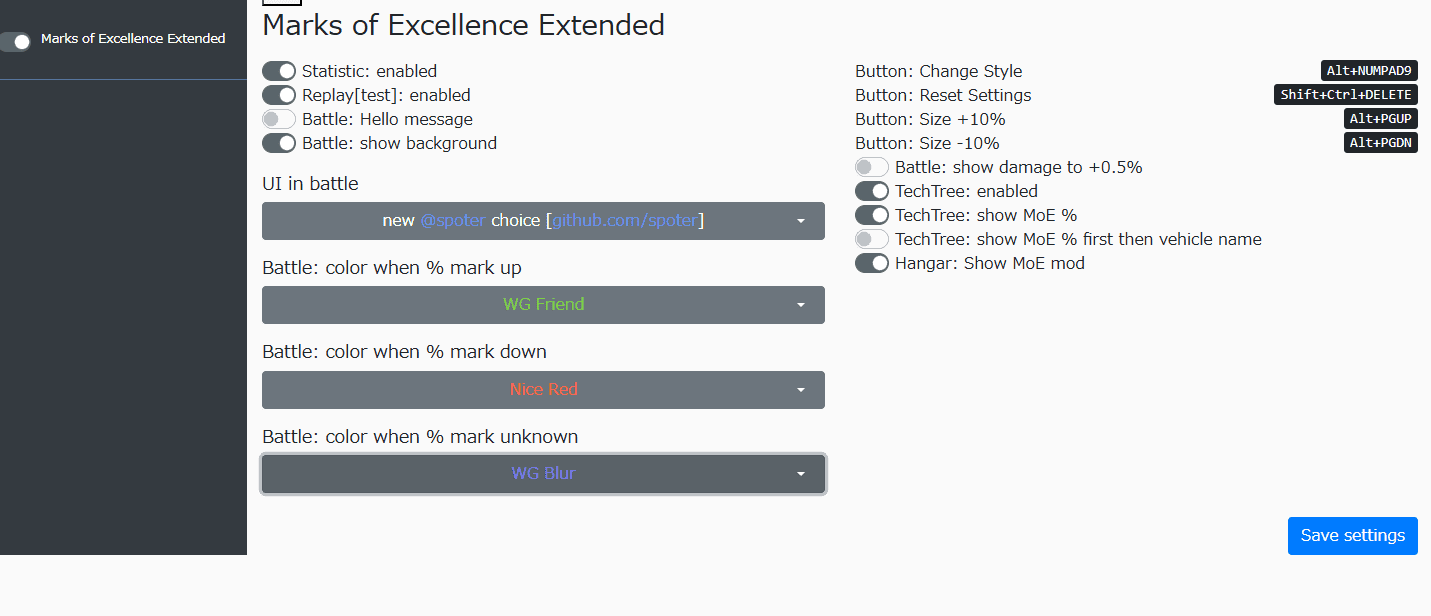The image size is (1431, 616).
Task: Toggle the Statistic enabled switch
Action: click(x=279, y=71)
